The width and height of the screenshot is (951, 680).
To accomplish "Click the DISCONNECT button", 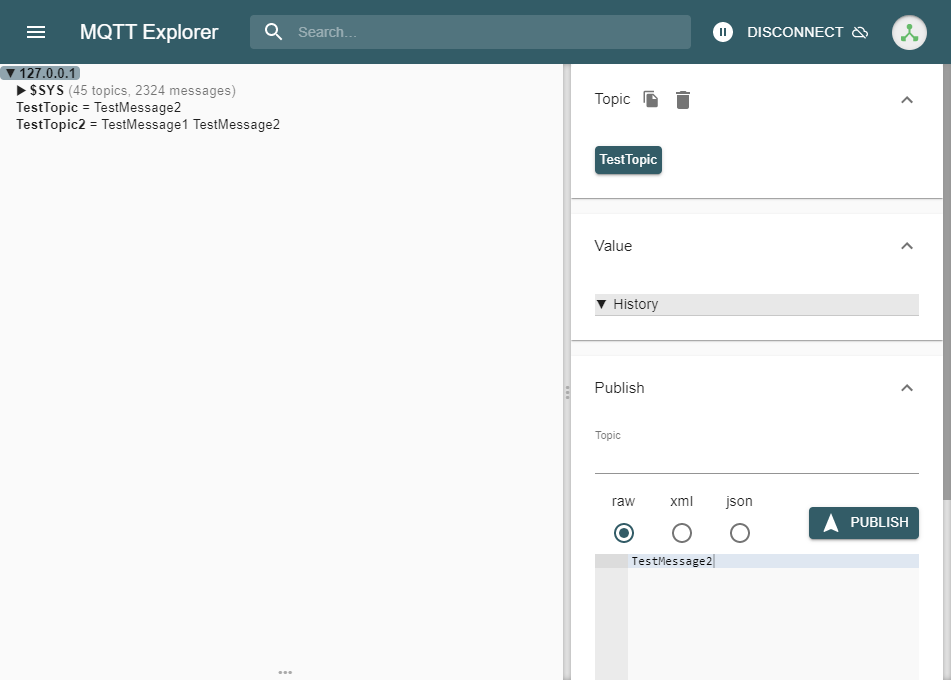I will 797,31.
